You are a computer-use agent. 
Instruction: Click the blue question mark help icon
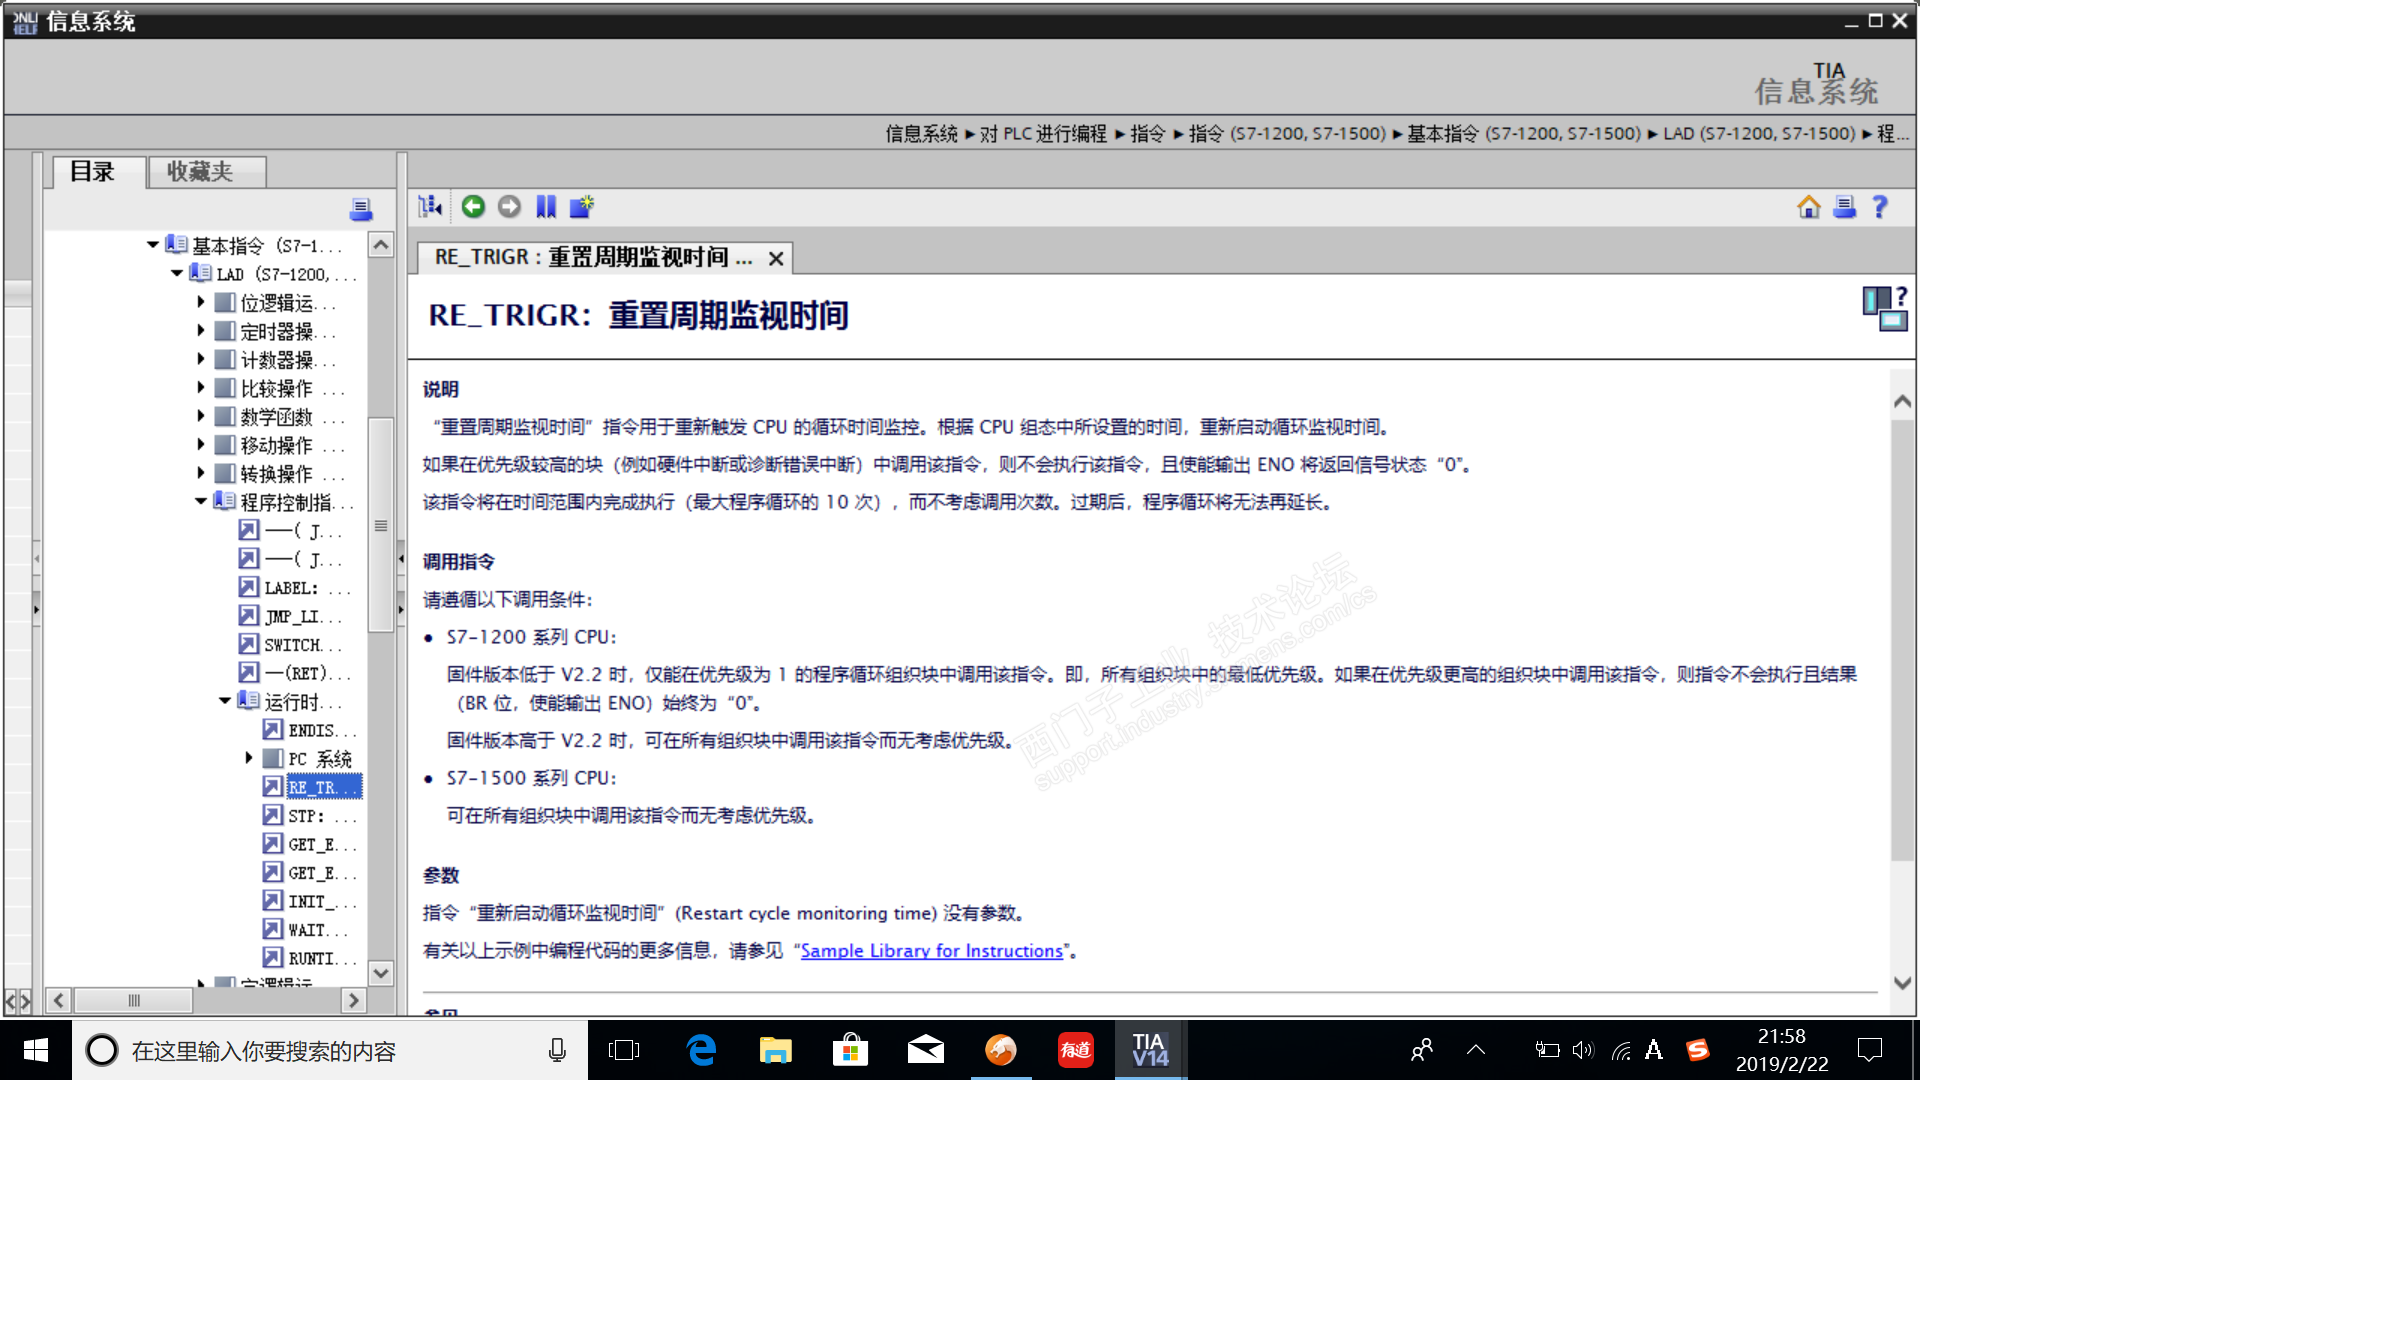tap(1880, 207)
